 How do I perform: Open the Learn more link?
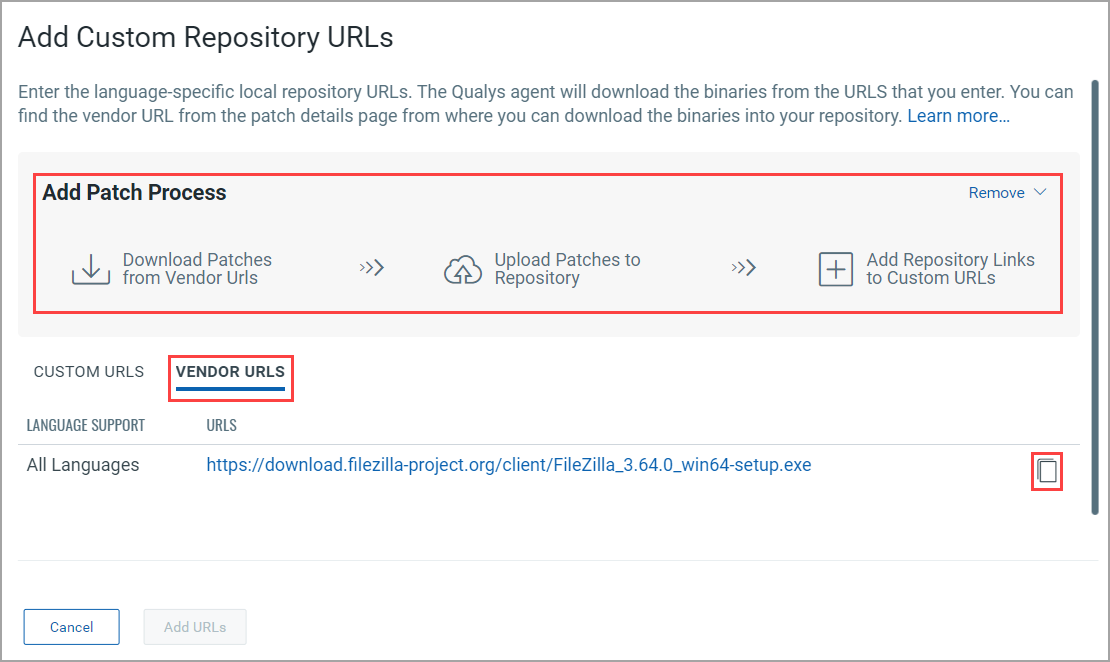(x=957, y=115)
